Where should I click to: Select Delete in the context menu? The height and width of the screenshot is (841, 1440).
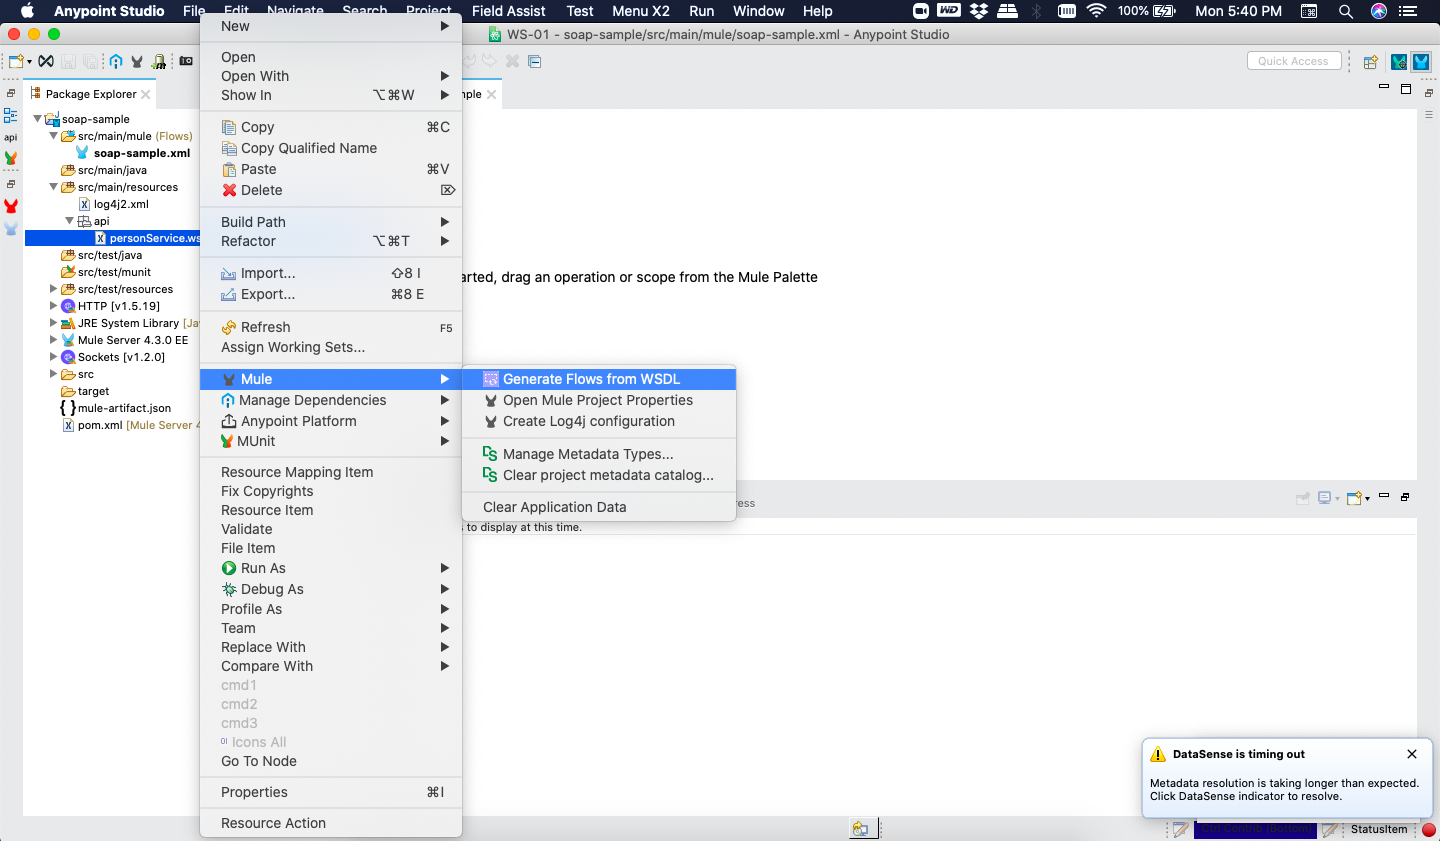click(x=331, y=190)
